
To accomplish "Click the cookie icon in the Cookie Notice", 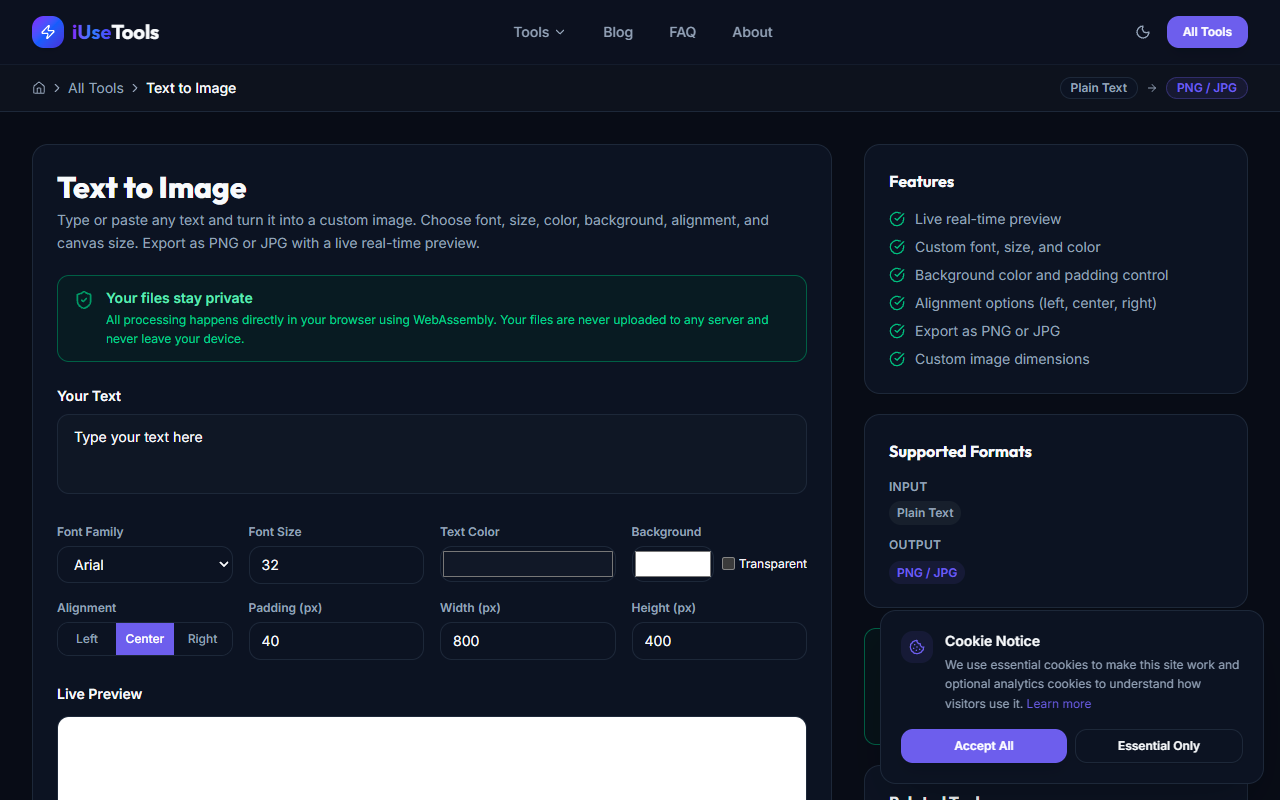I will 916,646.
